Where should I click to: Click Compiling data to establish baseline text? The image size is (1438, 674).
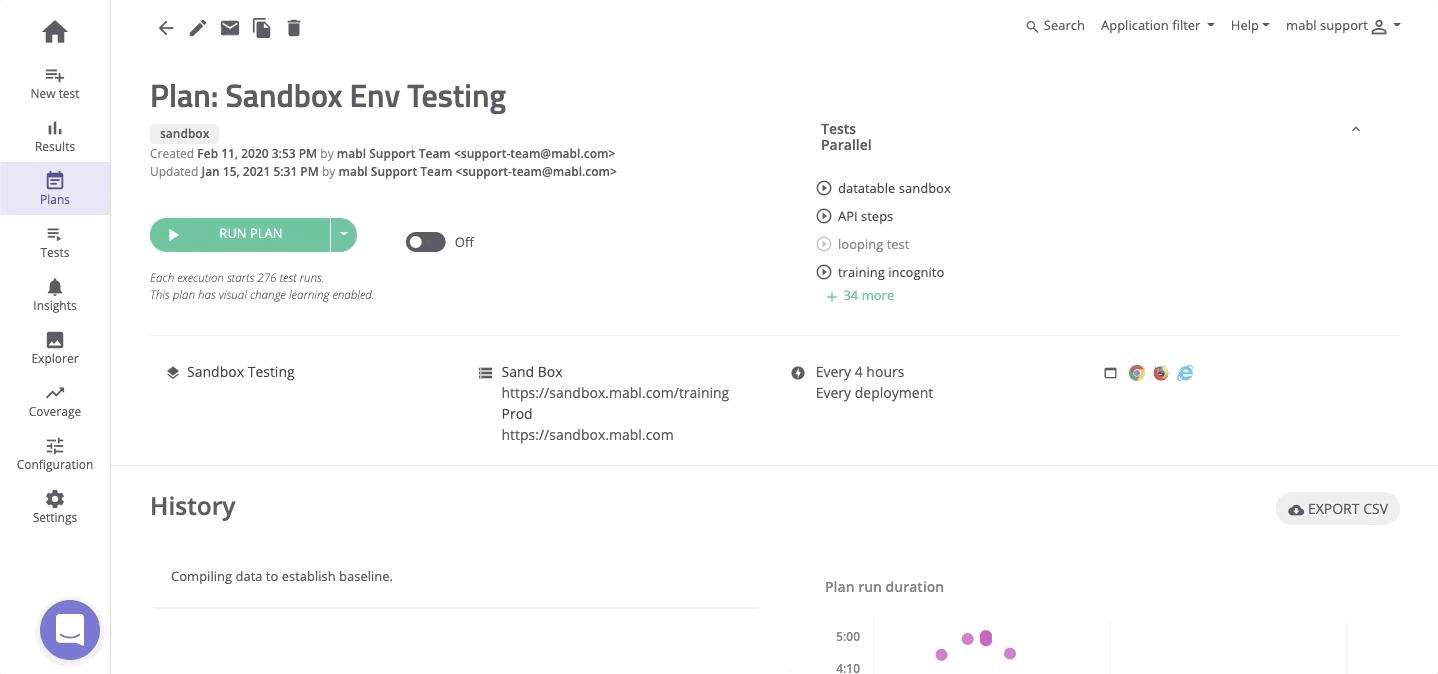click(x=282, y=577)
